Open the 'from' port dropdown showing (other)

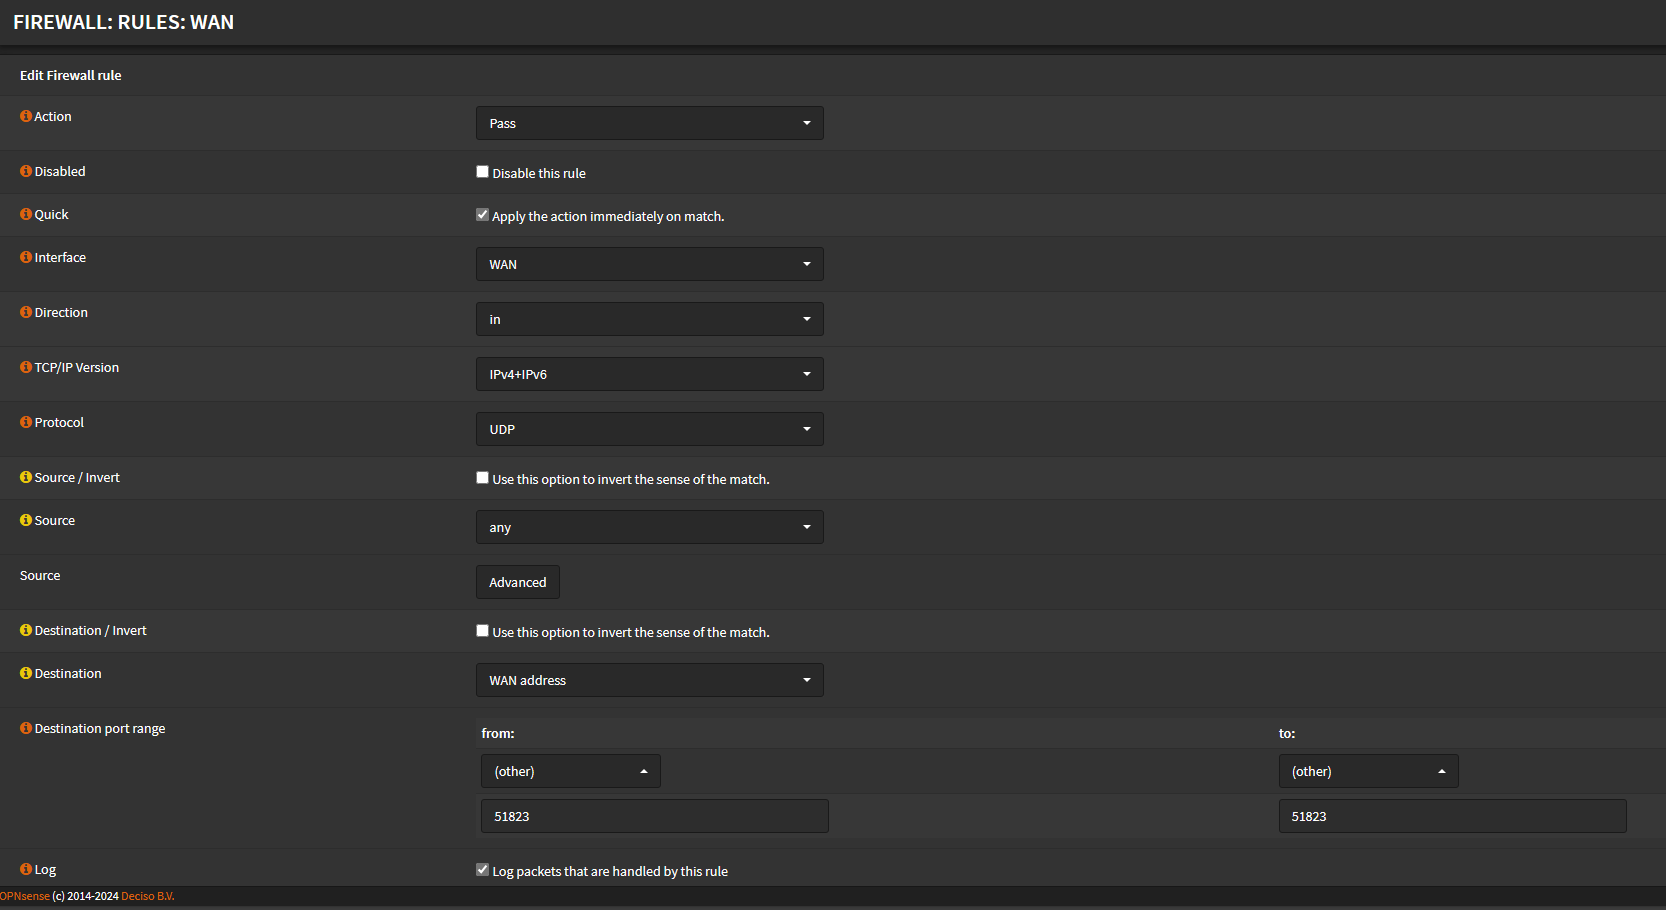point(571,771)
